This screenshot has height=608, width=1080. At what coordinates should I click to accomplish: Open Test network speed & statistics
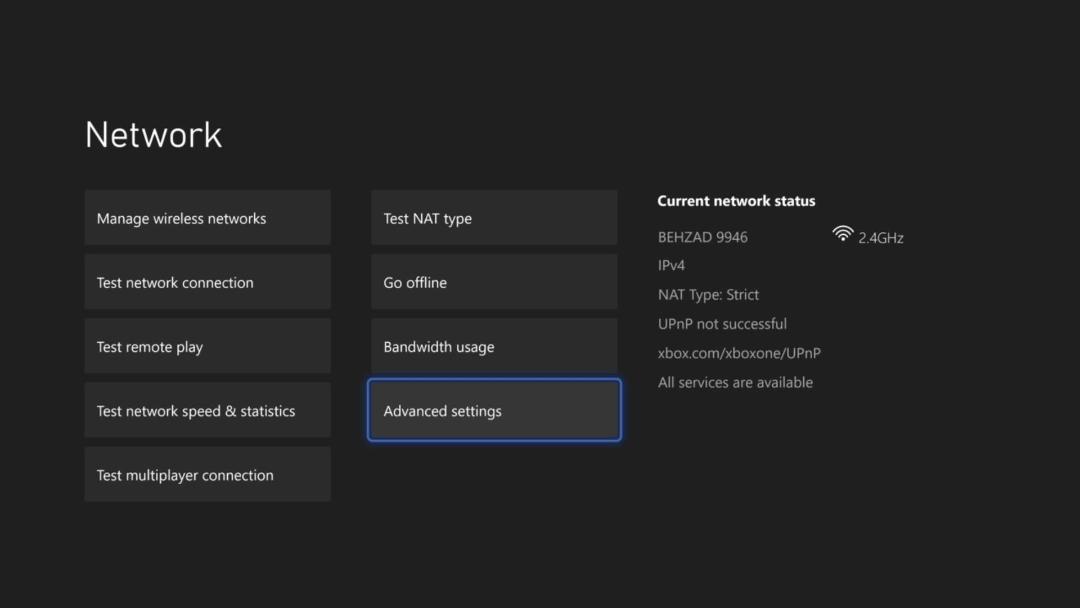(x=207, y=410)
